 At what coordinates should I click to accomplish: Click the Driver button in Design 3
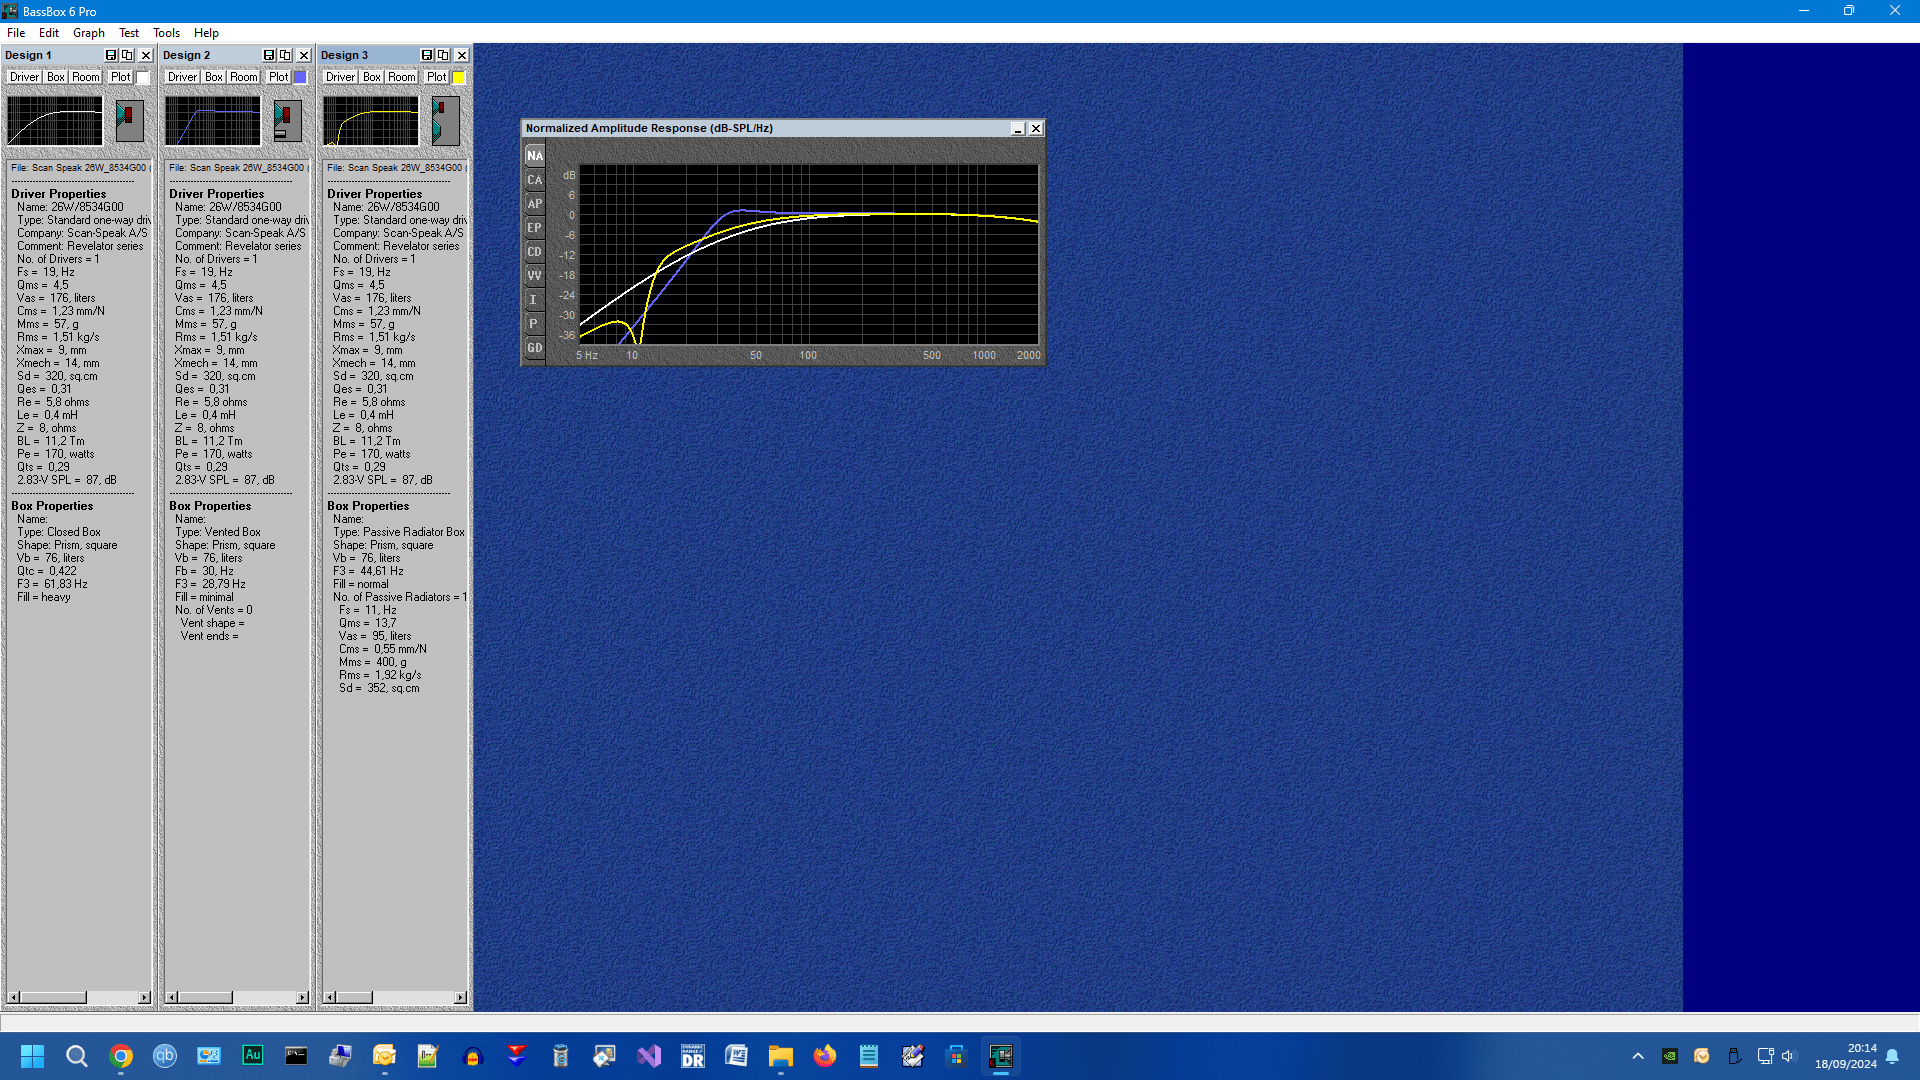340,77
